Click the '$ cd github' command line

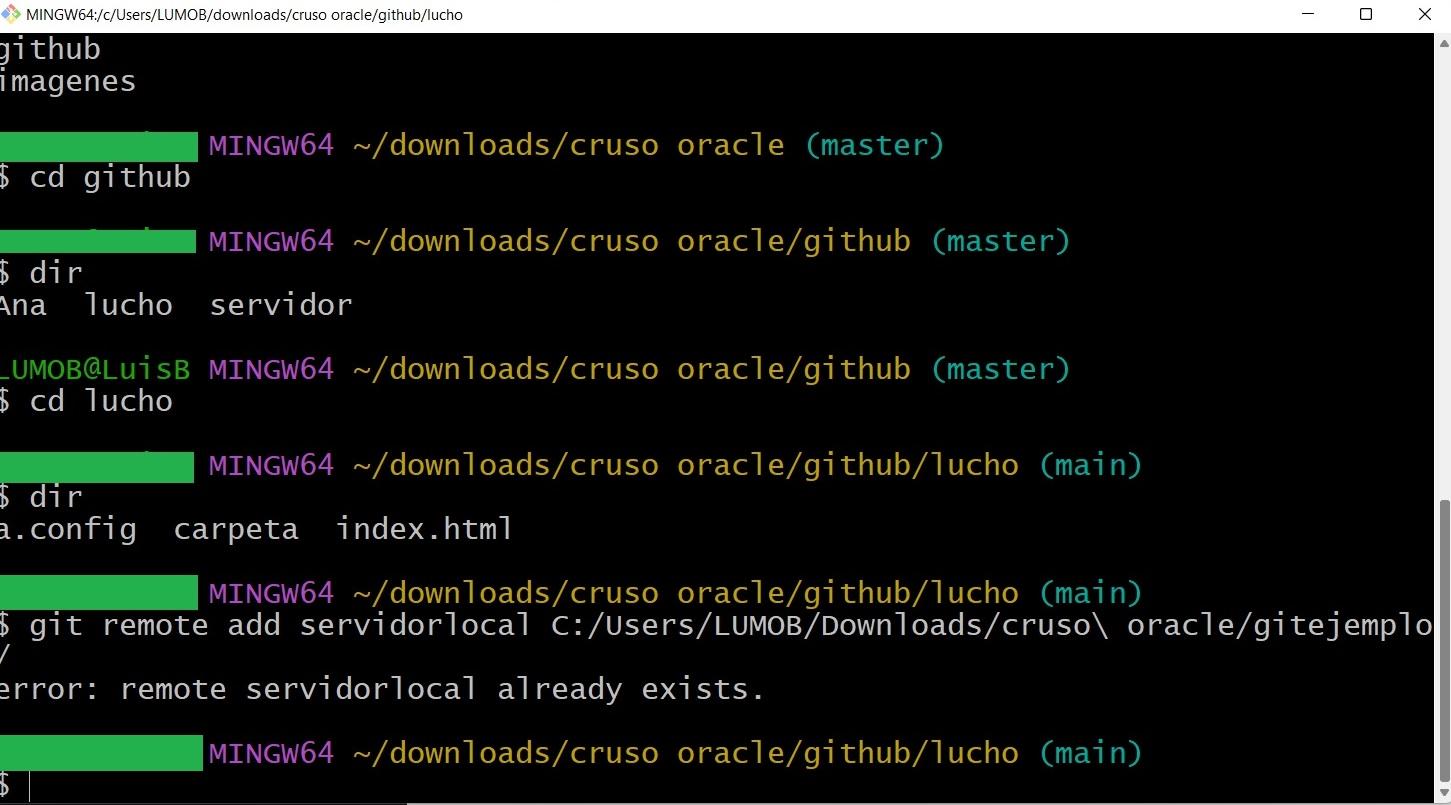point(95,177)
